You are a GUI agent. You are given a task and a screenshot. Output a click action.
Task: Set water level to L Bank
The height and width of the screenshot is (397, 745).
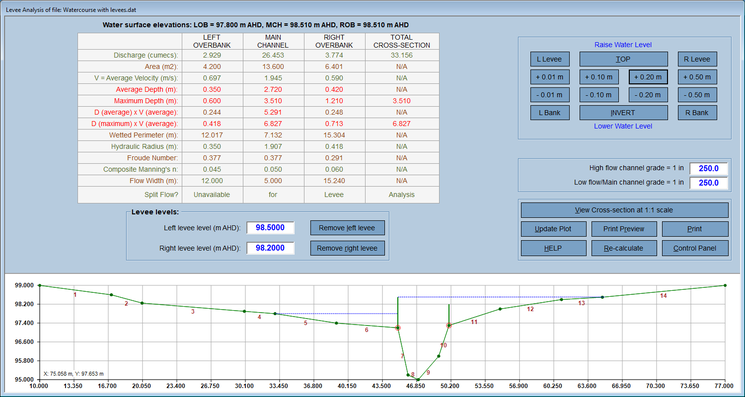click(x=550, y=113)
